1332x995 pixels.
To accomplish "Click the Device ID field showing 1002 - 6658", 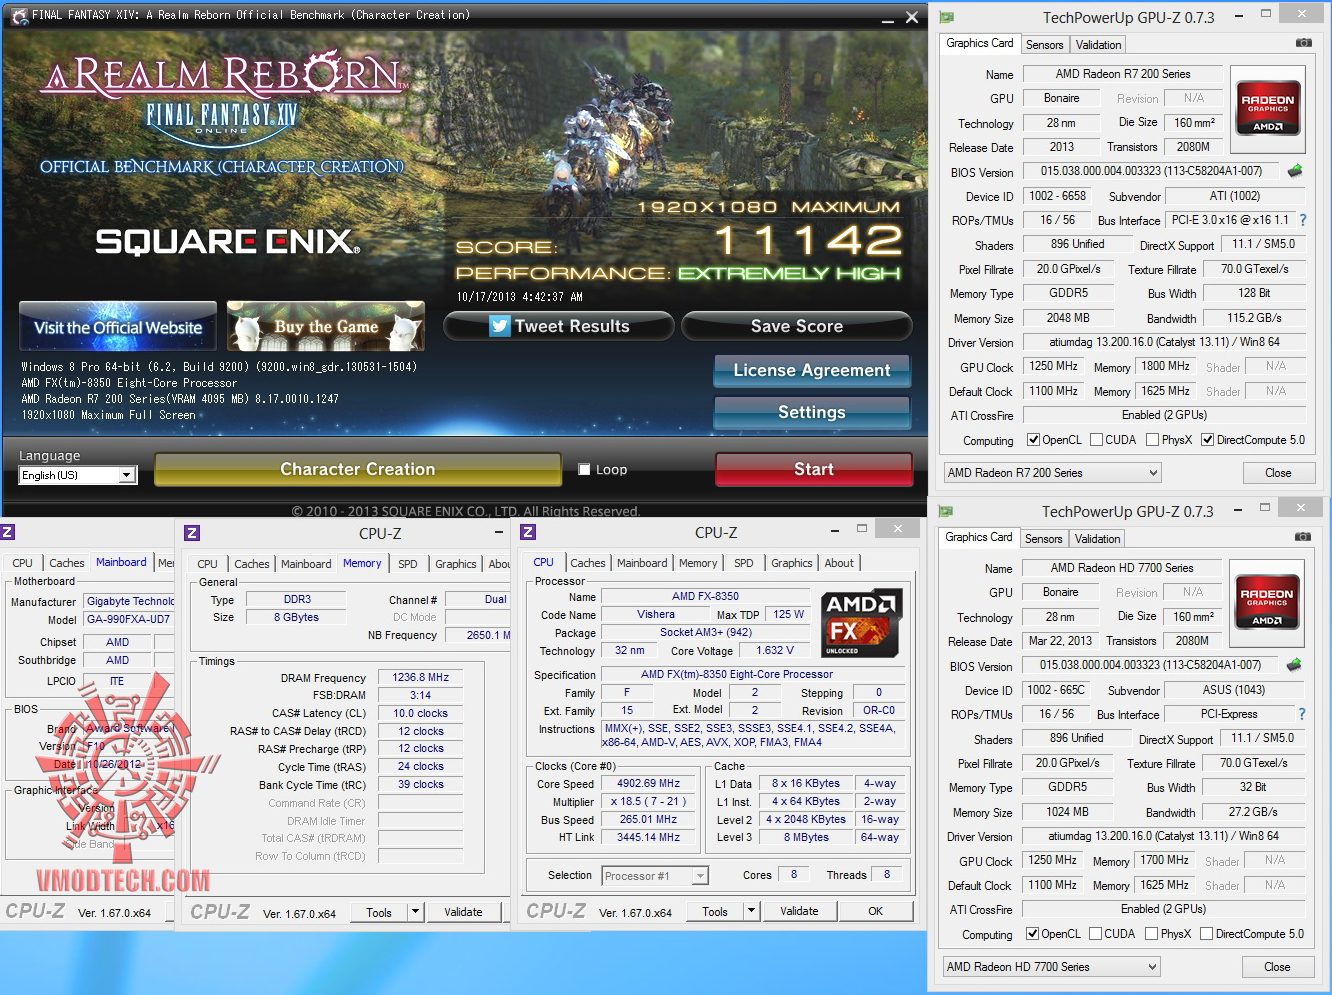I will [1058, 196].
